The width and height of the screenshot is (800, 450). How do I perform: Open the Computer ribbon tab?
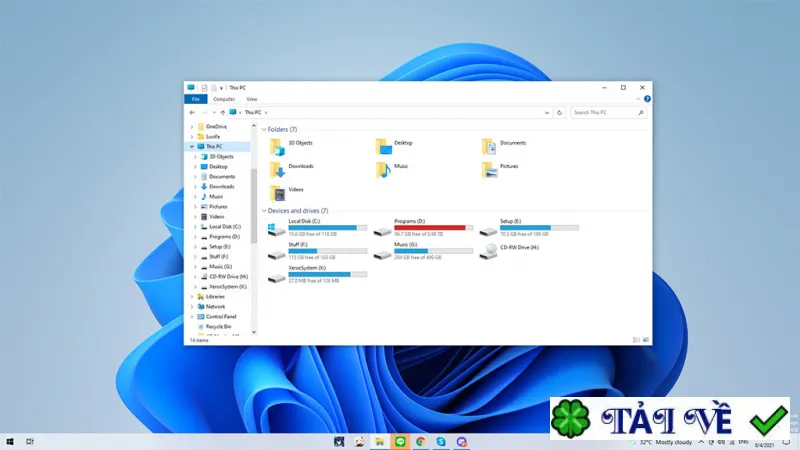[x=224, y=99]
